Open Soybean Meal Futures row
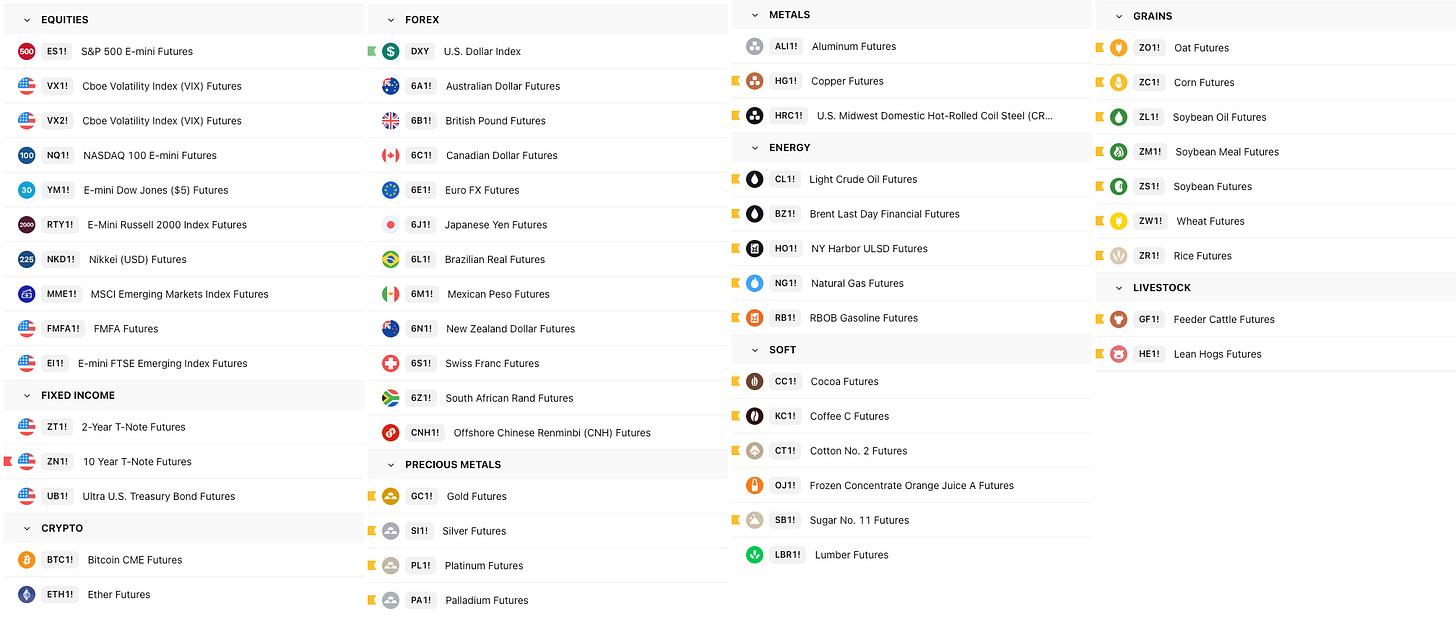Image resolution: width=1456 pixels, height=625 pixels. click(x=1275, y=152)
